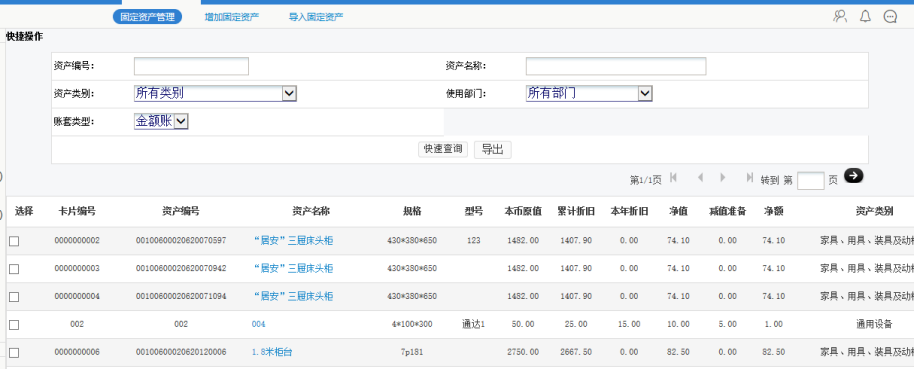Click the 减值准备 column header

pyautogui.click(x=727, y=212)
